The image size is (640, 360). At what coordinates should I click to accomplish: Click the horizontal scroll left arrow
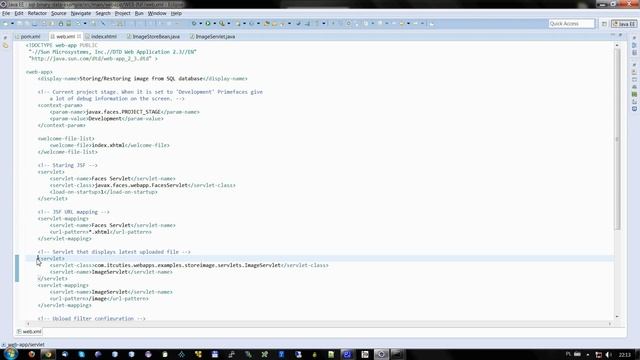tap(28, 324)
